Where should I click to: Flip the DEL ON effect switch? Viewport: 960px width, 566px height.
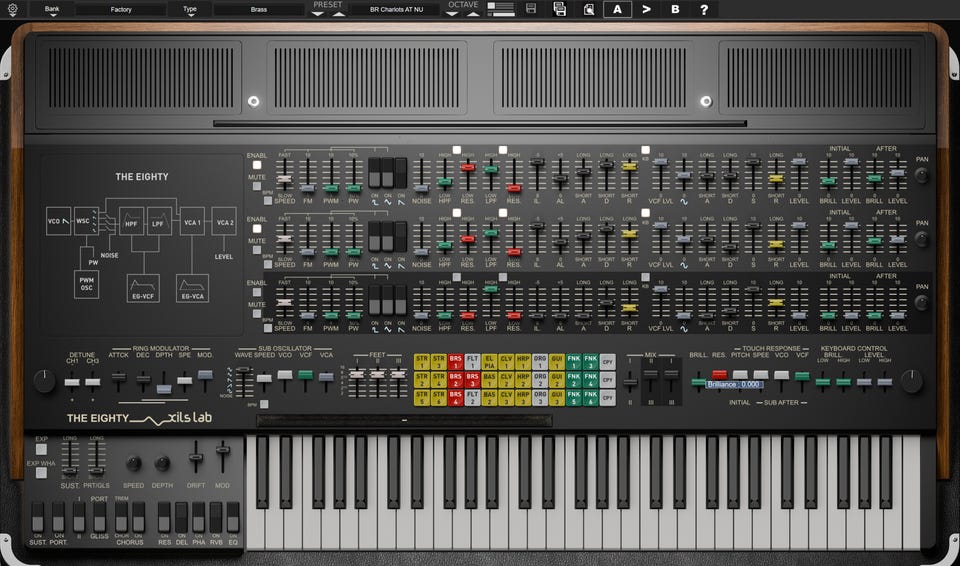click(181, 517)
